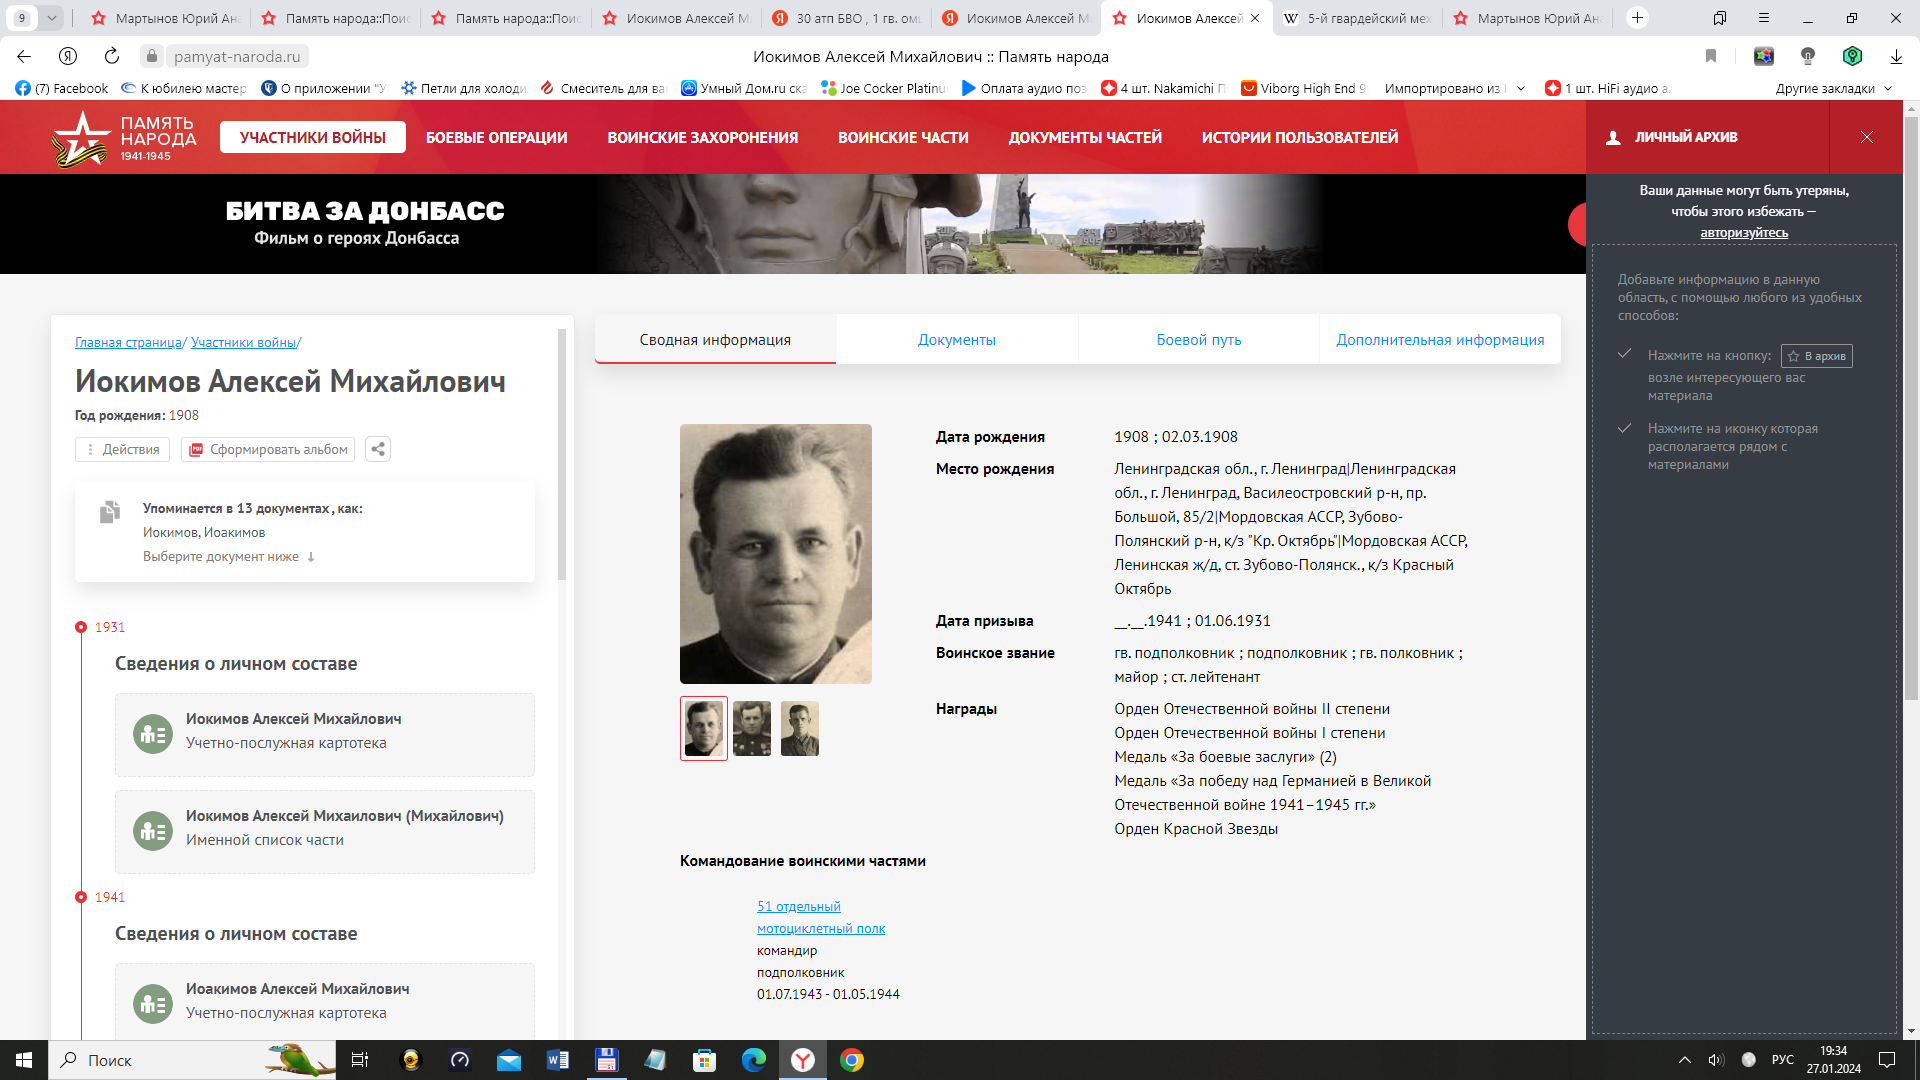Click the green shield extension icon
This screenshot has height=1080, width=1920.
(x=1852, y=56)
